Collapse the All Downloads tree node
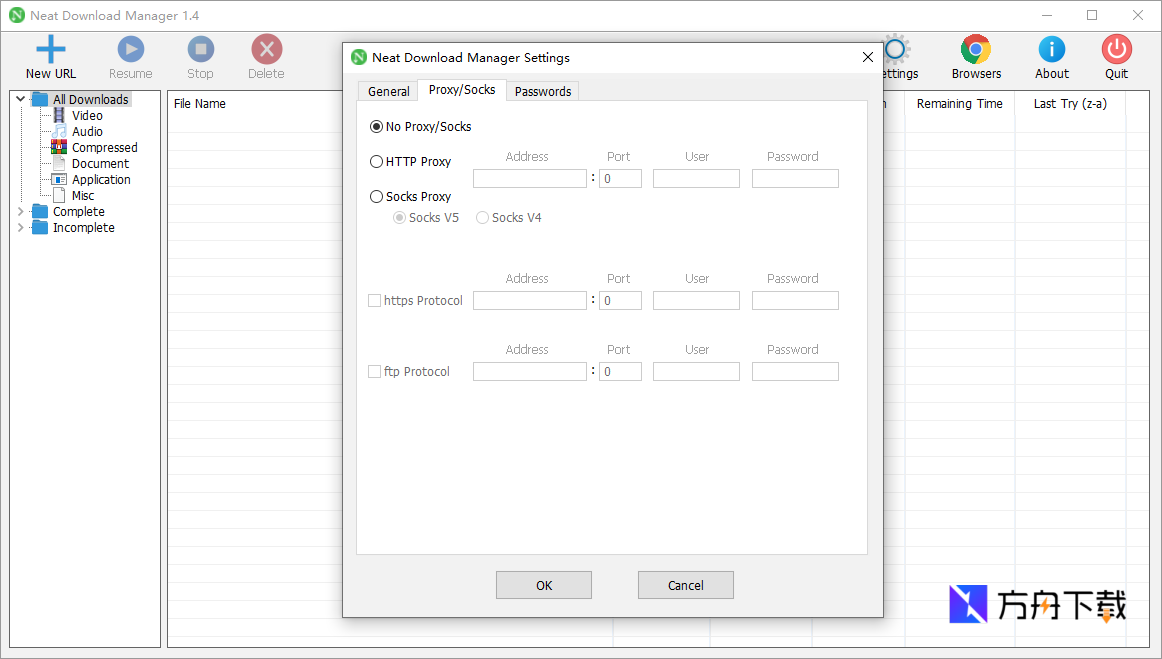 [x=20, y=98]
